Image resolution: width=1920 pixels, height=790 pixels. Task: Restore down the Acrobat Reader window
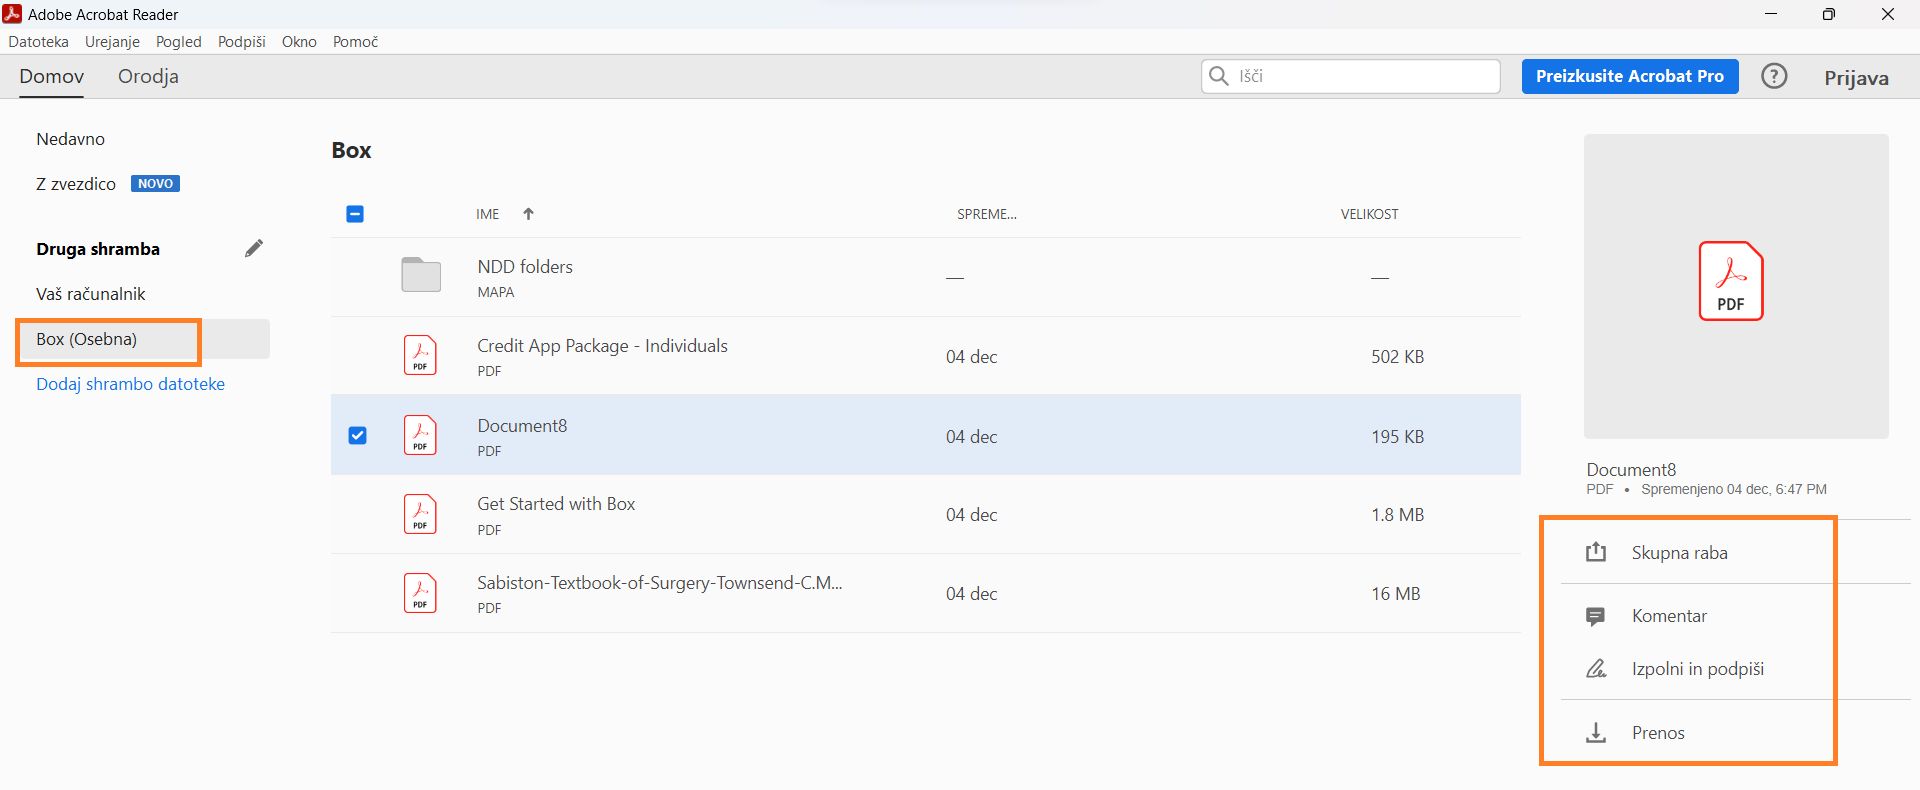[1829, 14]
